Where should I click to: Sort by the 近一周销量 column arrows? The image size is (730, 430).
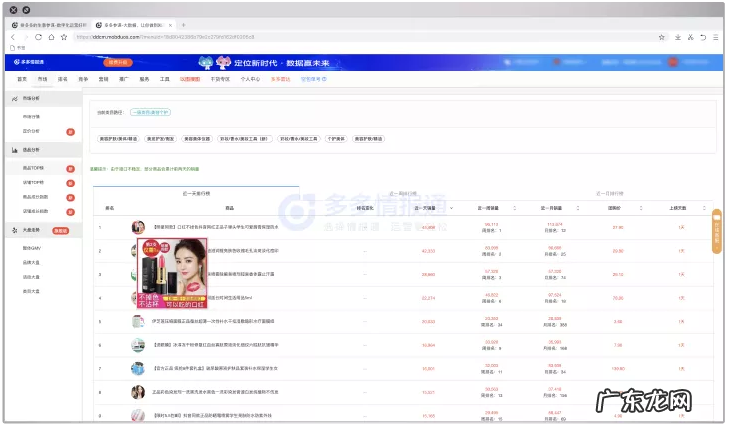[x=516, y=209]
